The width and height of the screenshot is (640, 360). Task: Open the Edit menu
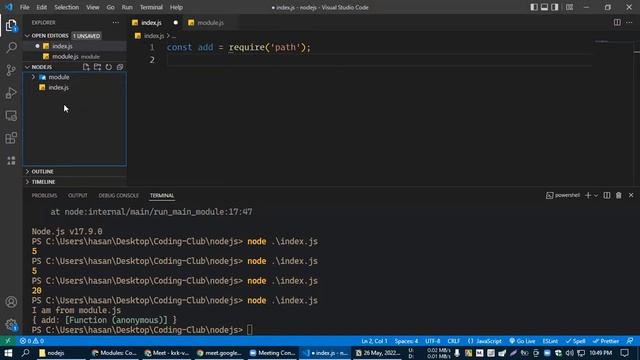point(42,7)
